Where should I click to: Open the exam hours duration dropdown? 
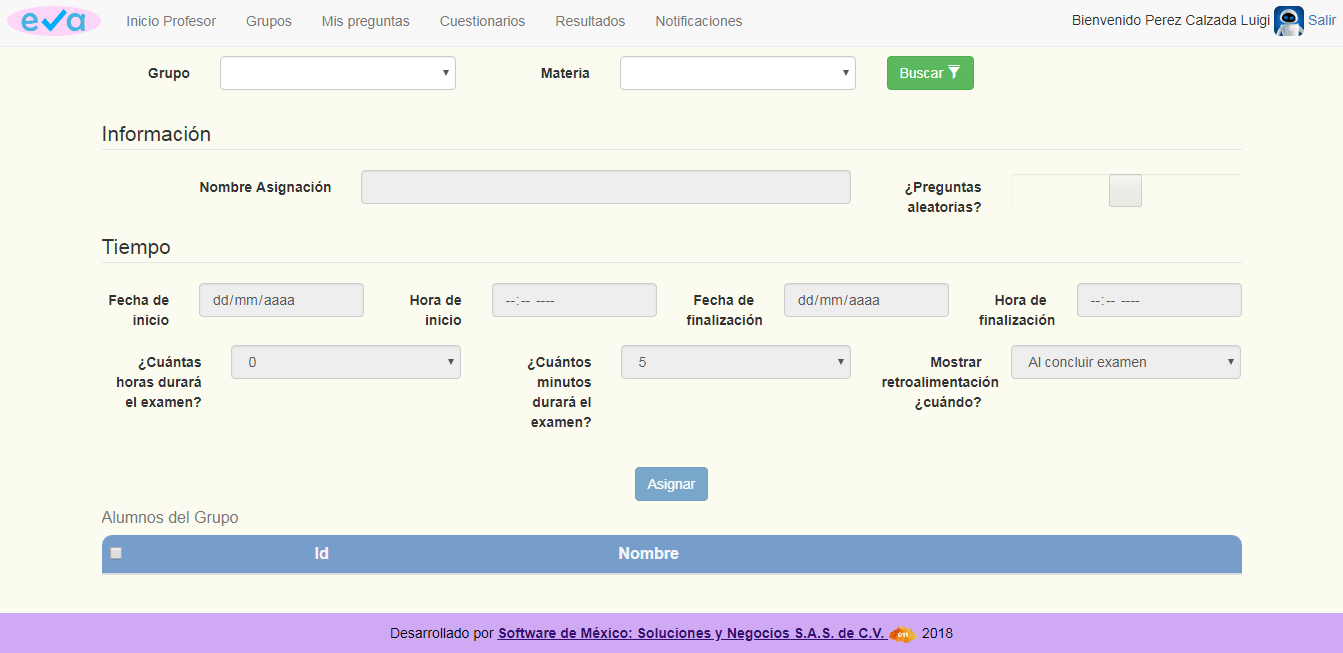click(345, 361)
